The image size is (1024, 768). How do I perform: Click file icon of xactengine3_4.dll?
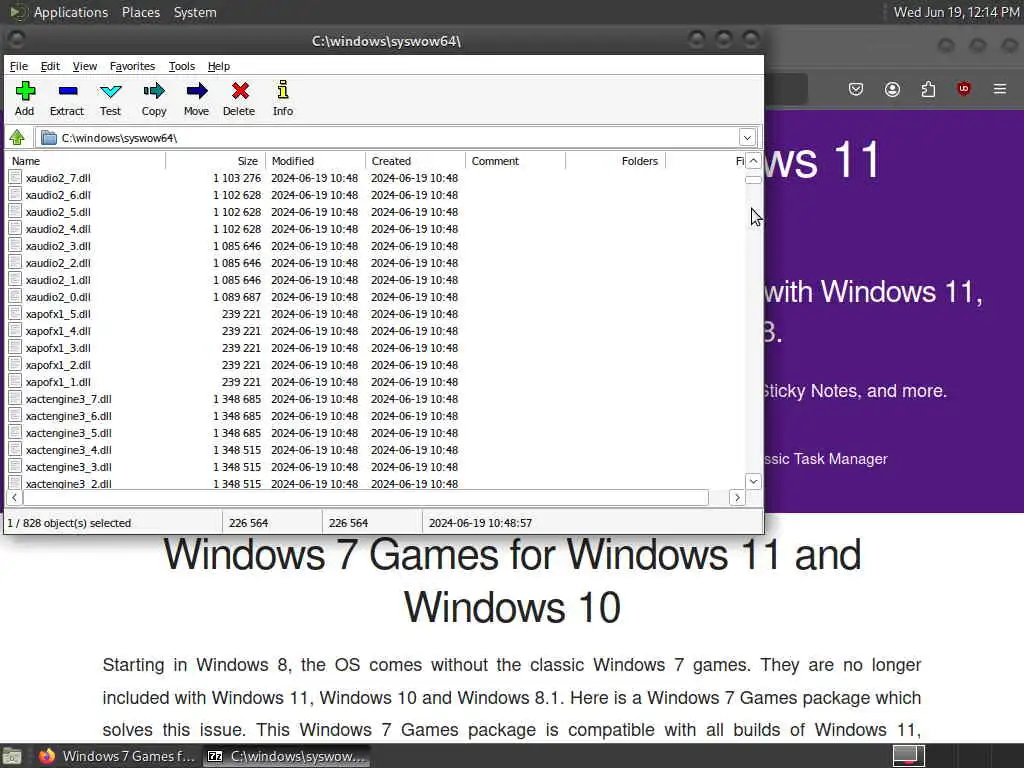16,449
